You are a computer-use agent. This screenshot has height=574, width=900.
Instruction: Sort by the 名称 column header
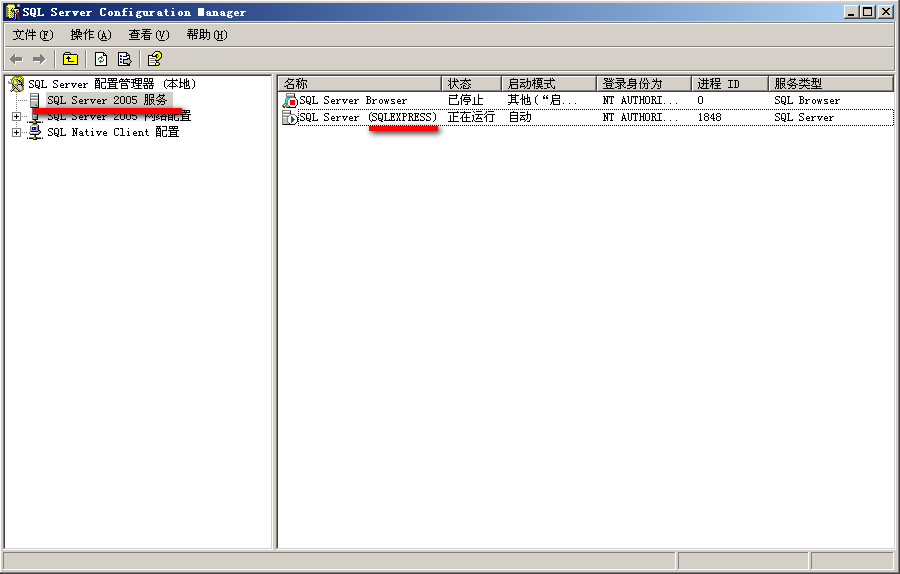pyautogui.click(x=360, y=84)
